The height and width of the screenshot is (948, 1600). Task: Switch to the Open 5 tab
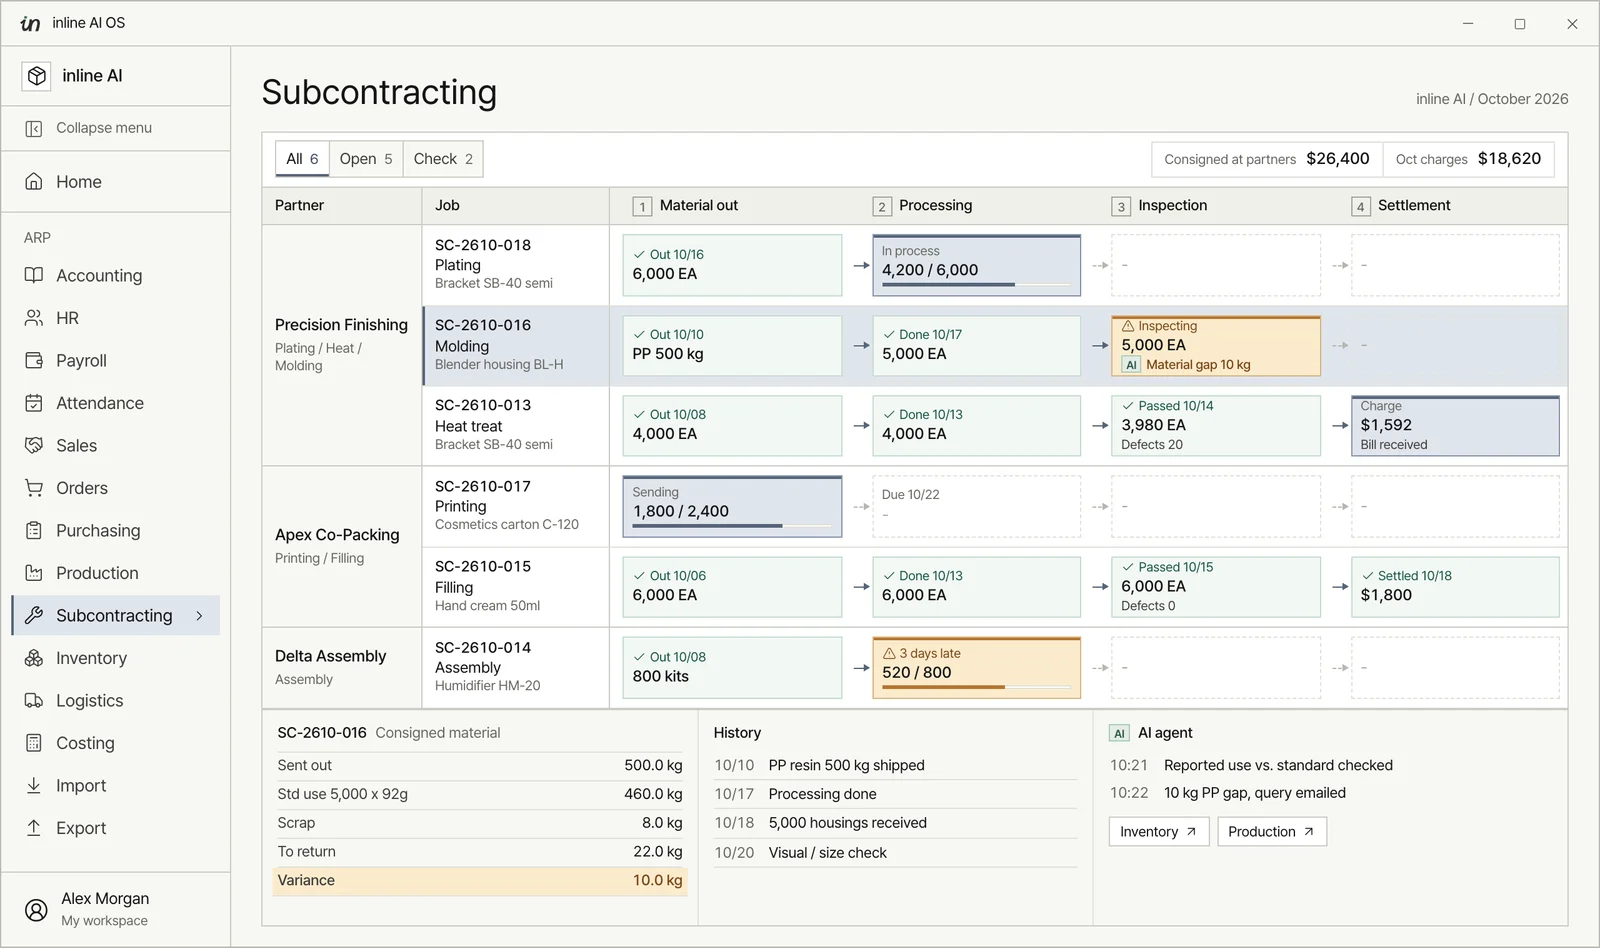[x=366, y=159]
